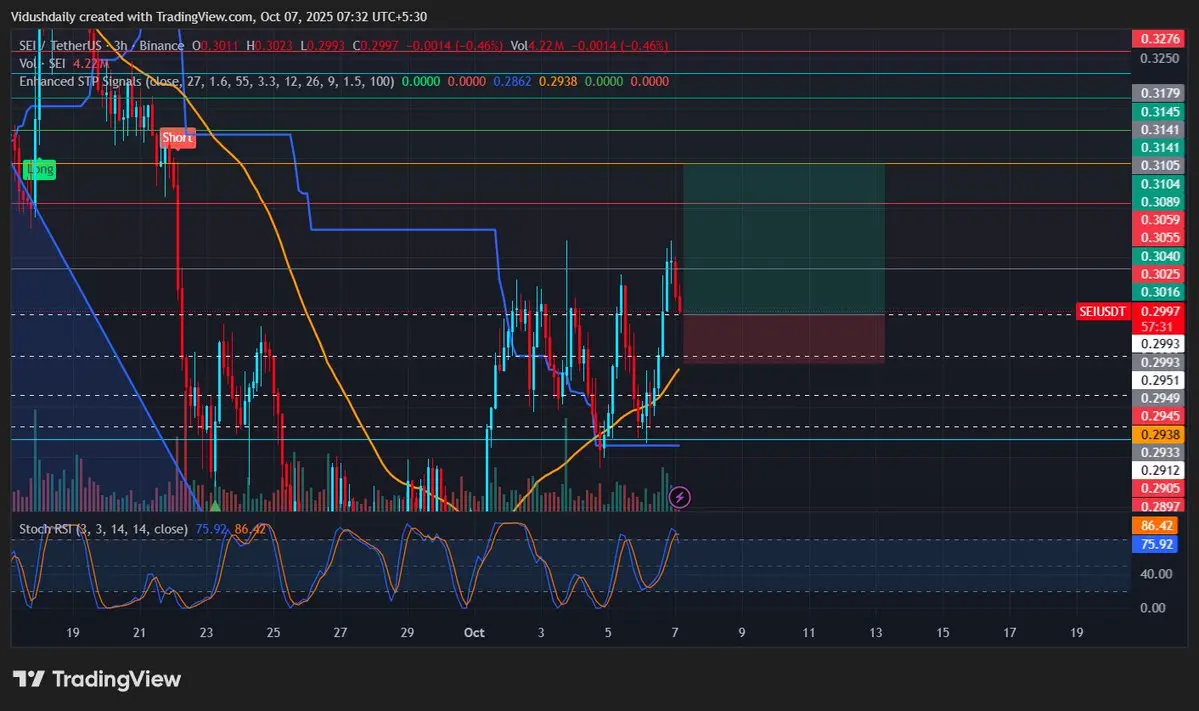This screenshot has width=1199, height=711.
Task: Click the red 0.3055 price label
Action: [x=1159, y=238]
